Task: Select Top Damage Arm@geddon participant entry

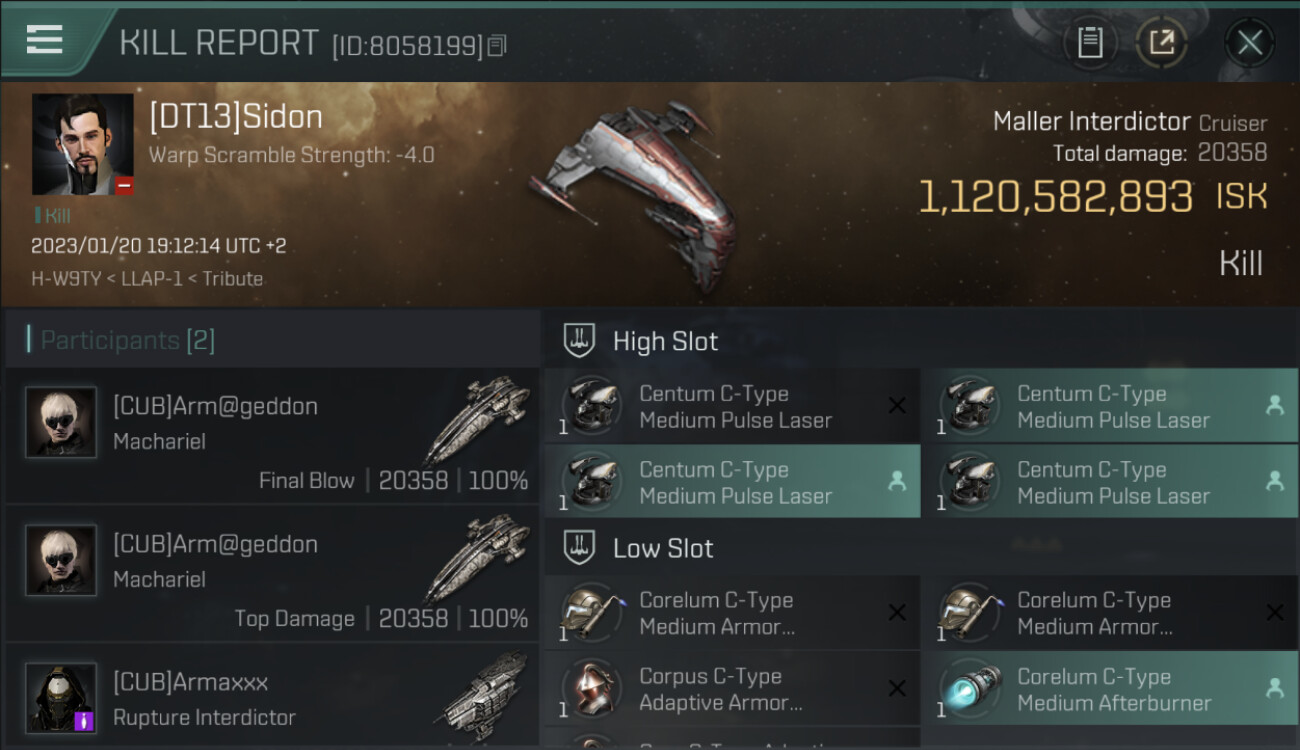Action: (x=272, y=573)
